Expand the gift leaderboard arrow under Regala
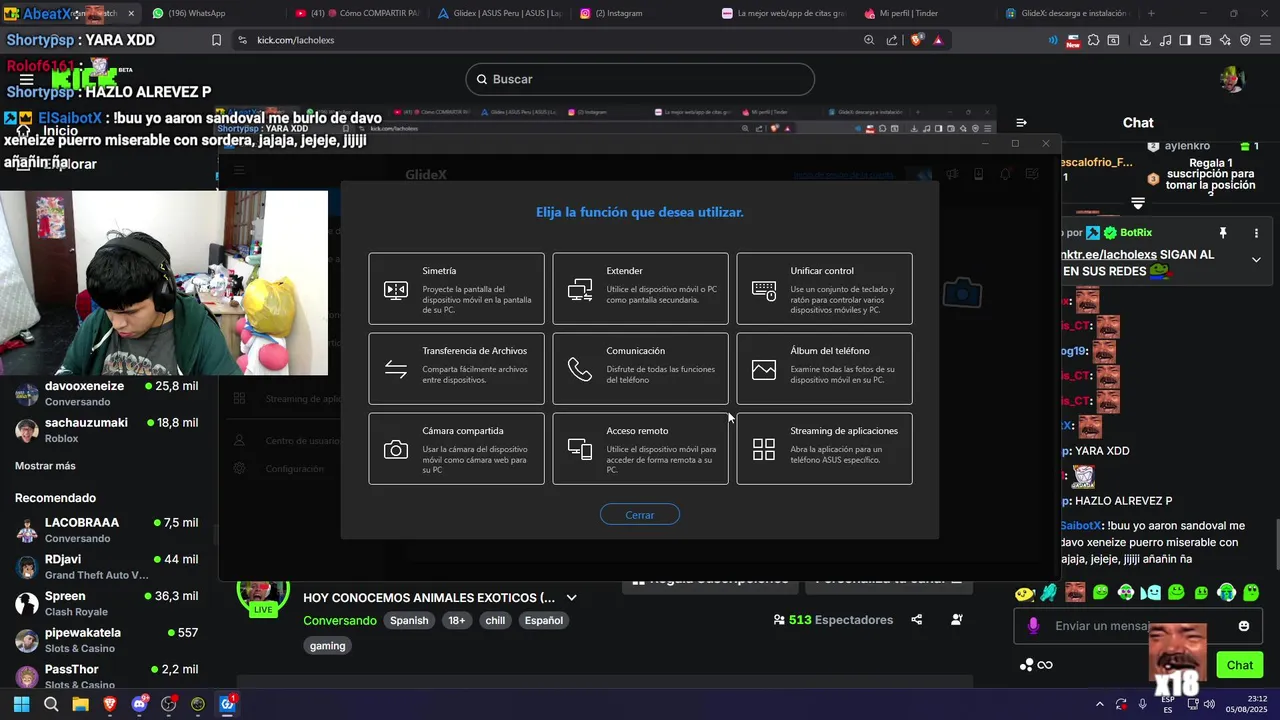 [x=1137, y=203]
